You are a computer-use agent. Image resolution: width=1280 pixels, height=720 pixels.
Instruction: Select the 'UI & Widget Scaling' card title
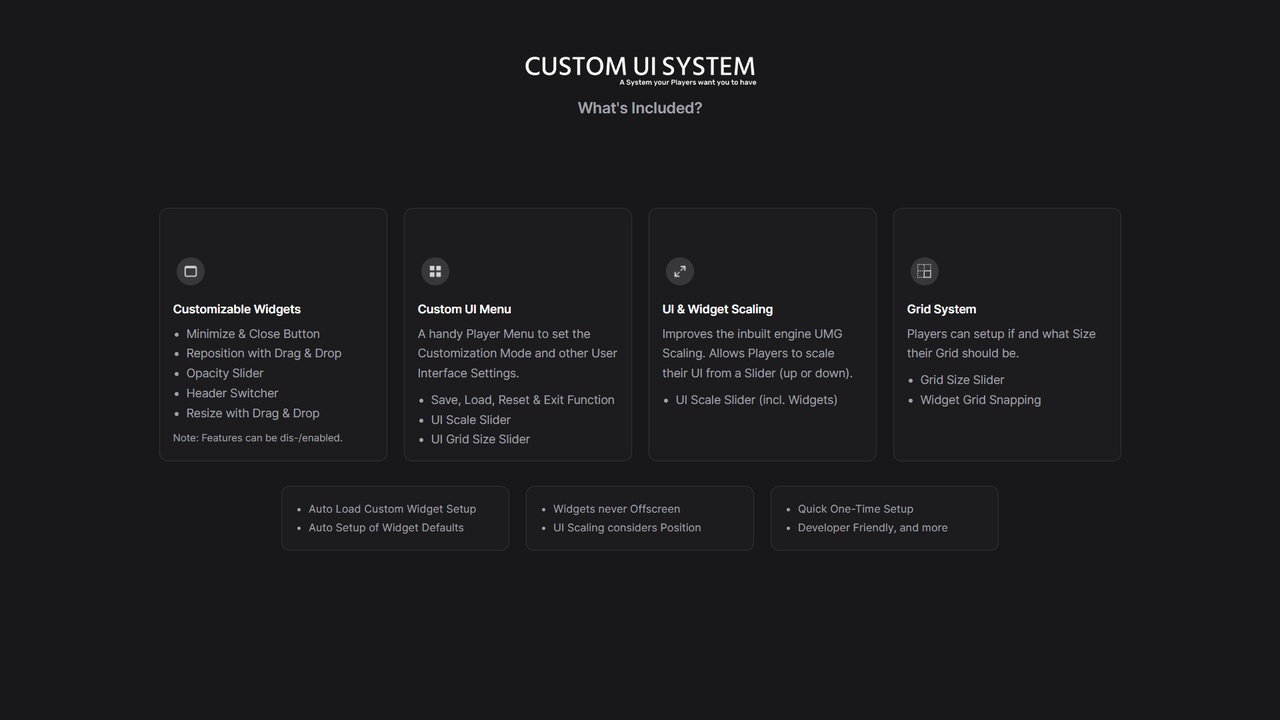pos(717,309)
